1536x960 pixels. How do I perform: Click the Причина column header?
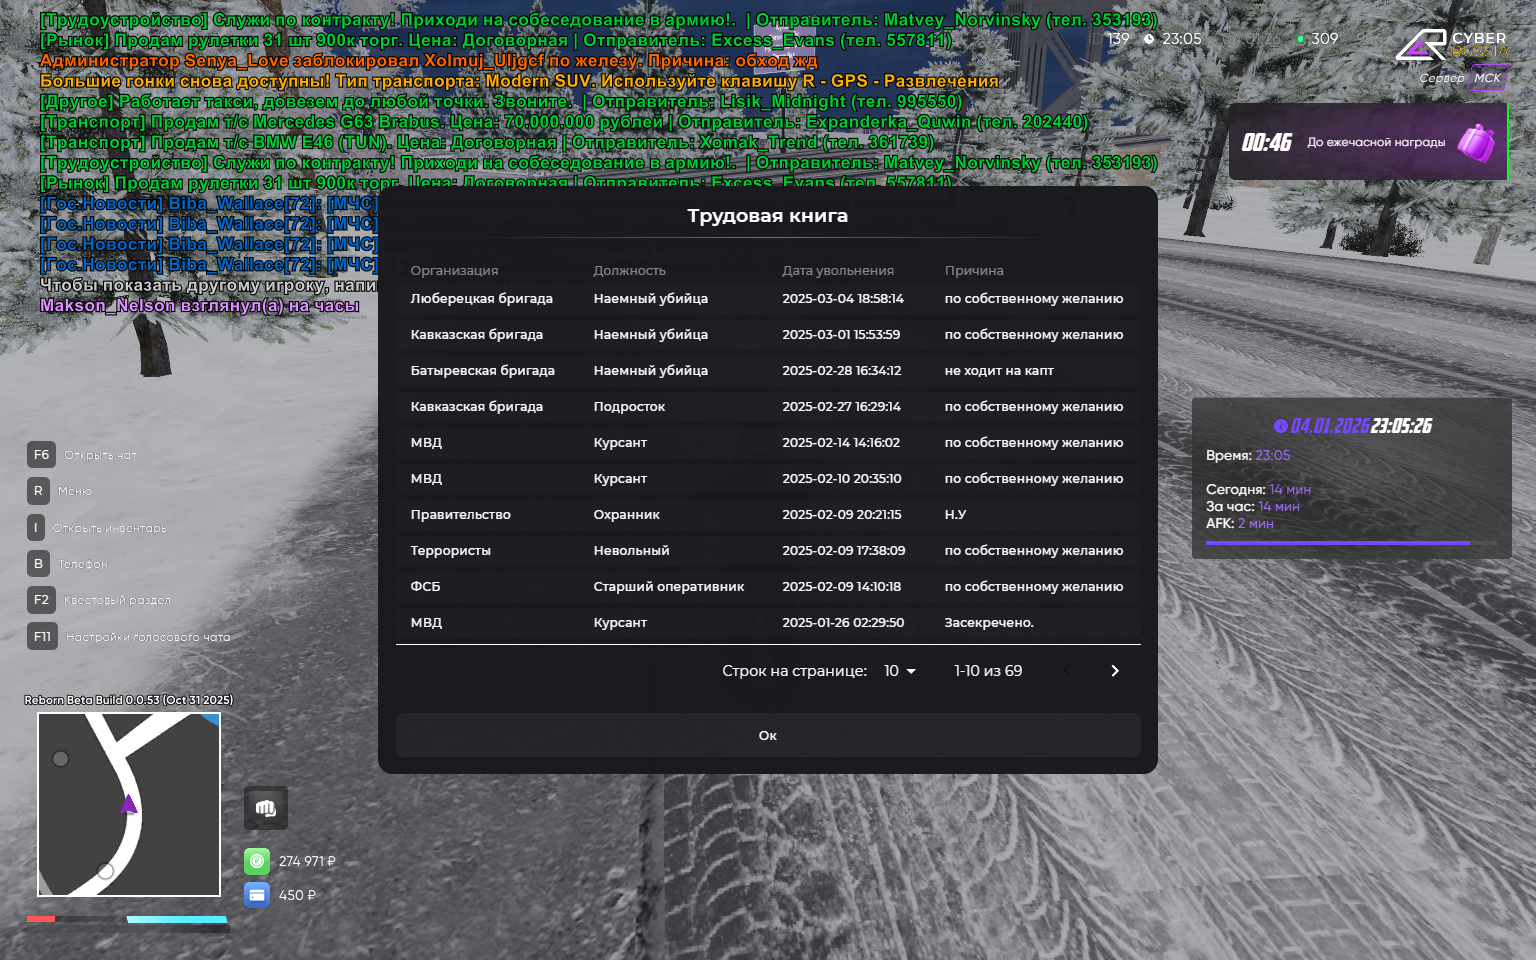[974, 271]
